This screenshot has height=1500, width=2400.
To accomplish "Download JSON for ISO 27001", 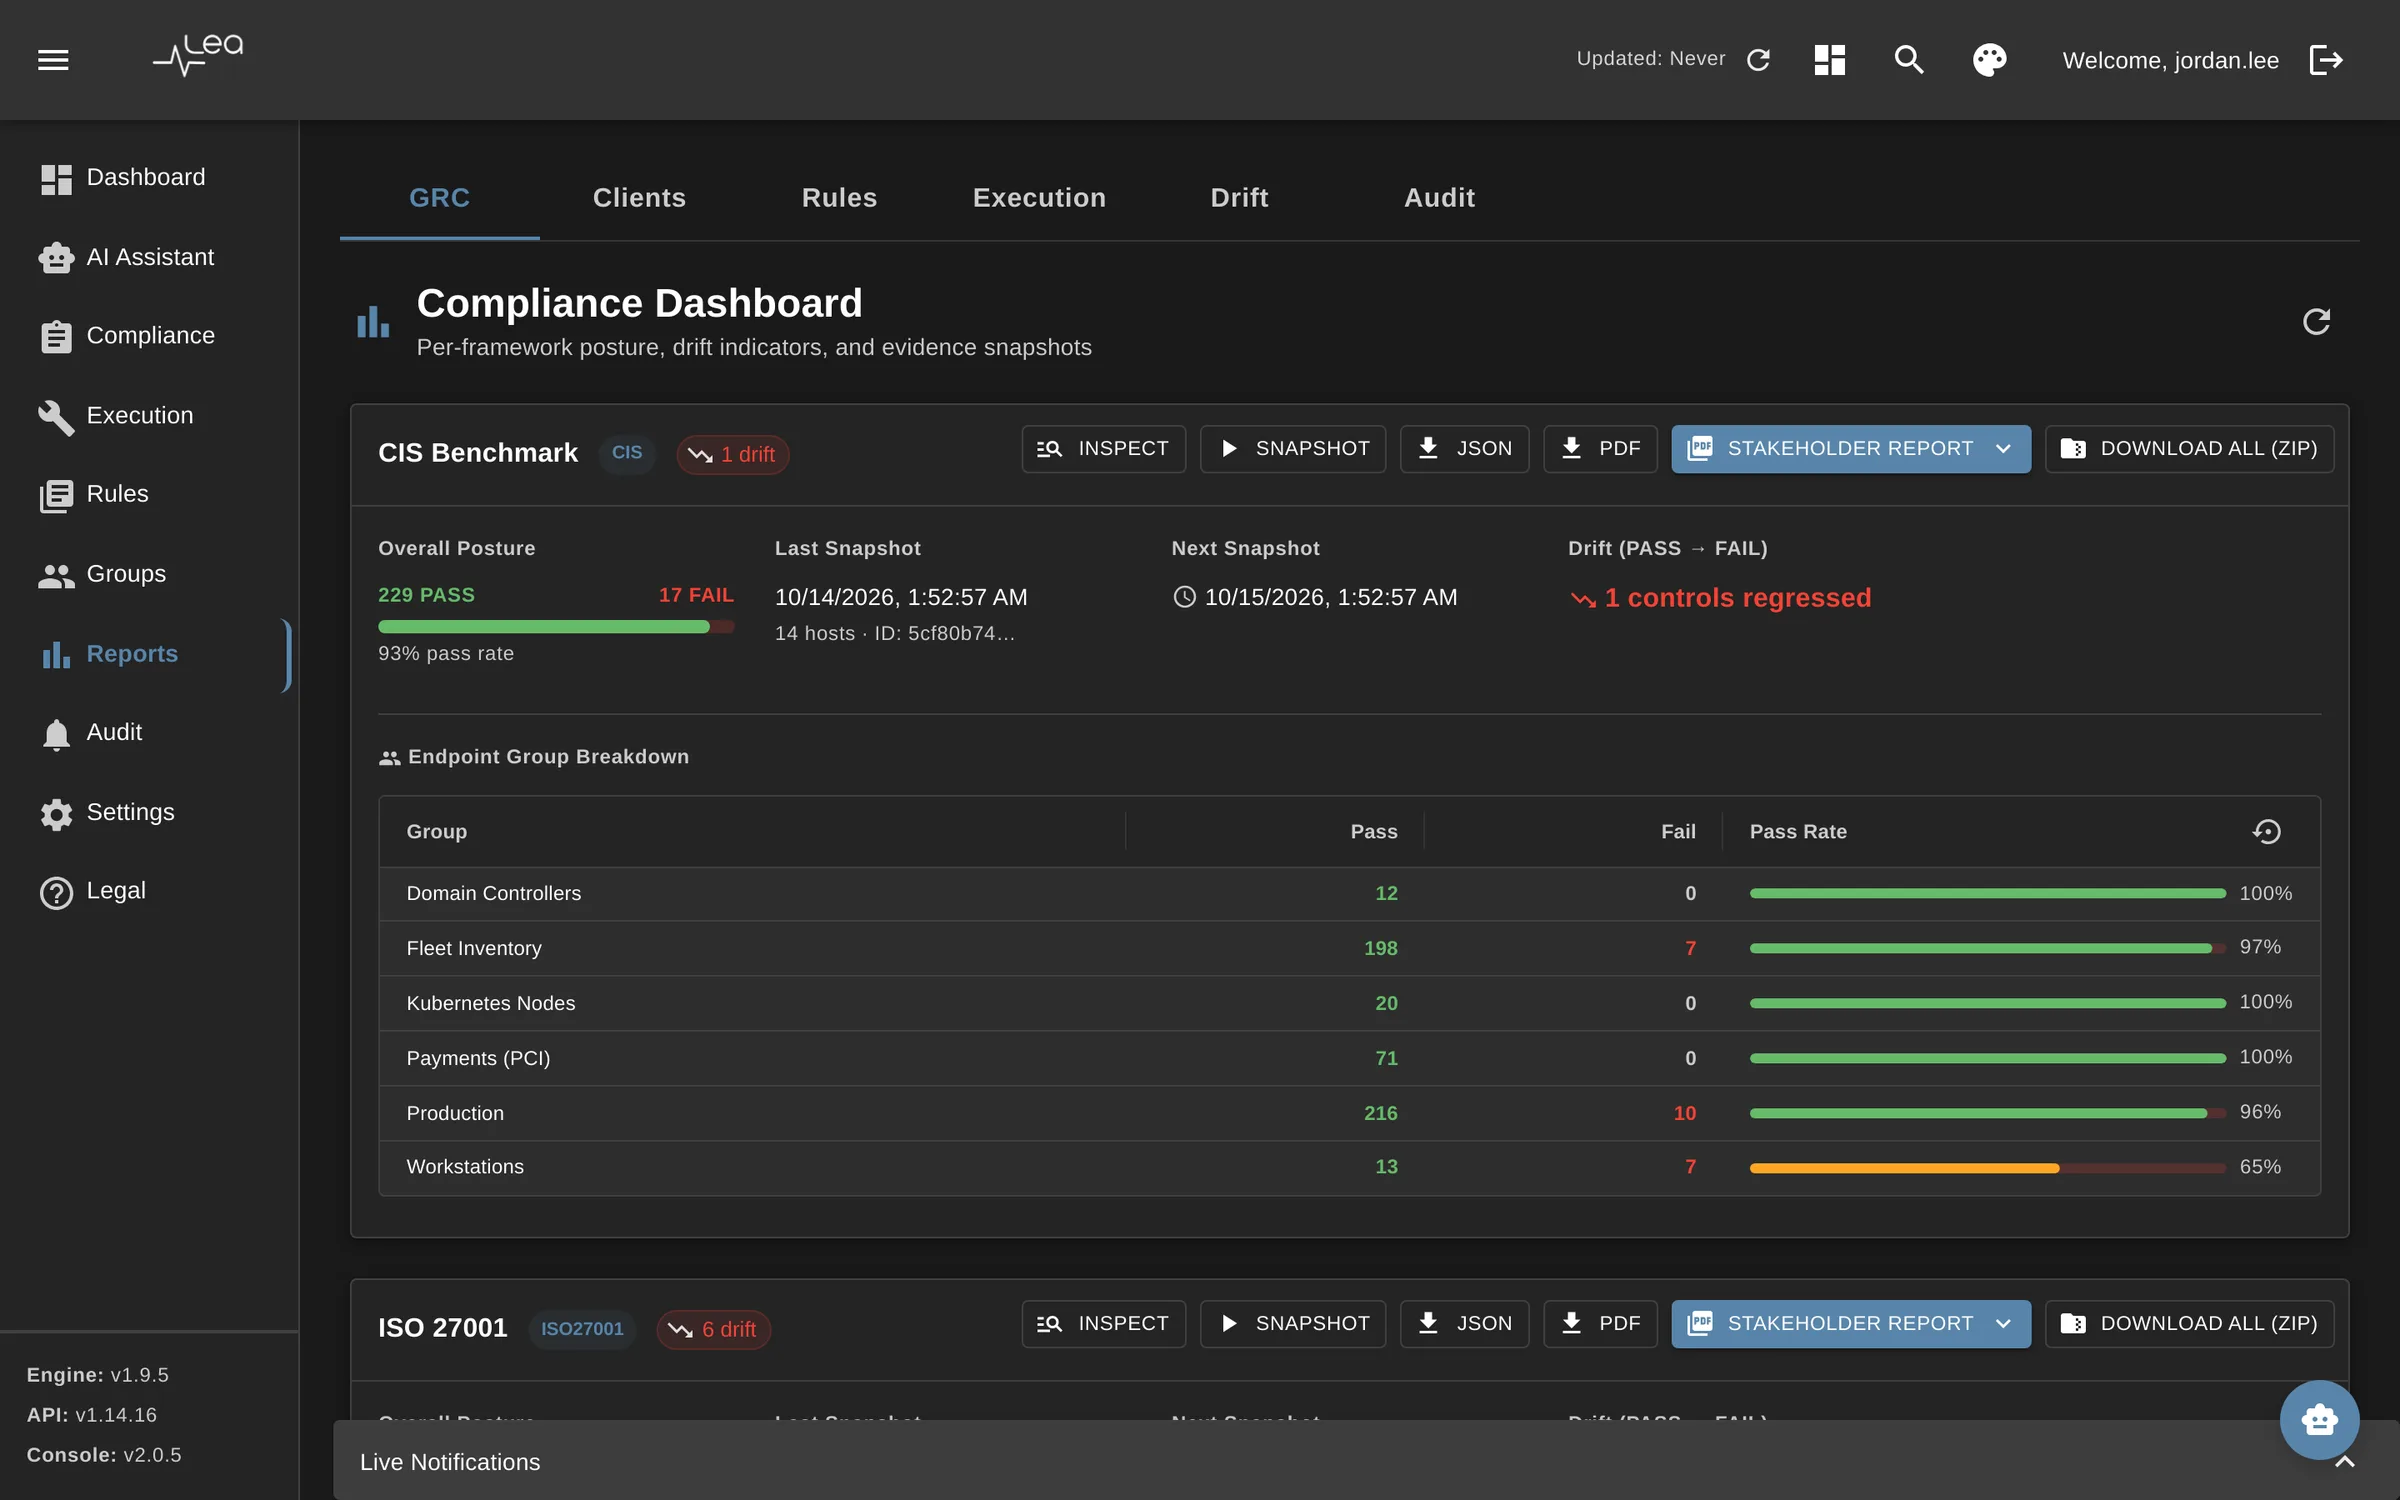I will (x=1464, y=1324).
